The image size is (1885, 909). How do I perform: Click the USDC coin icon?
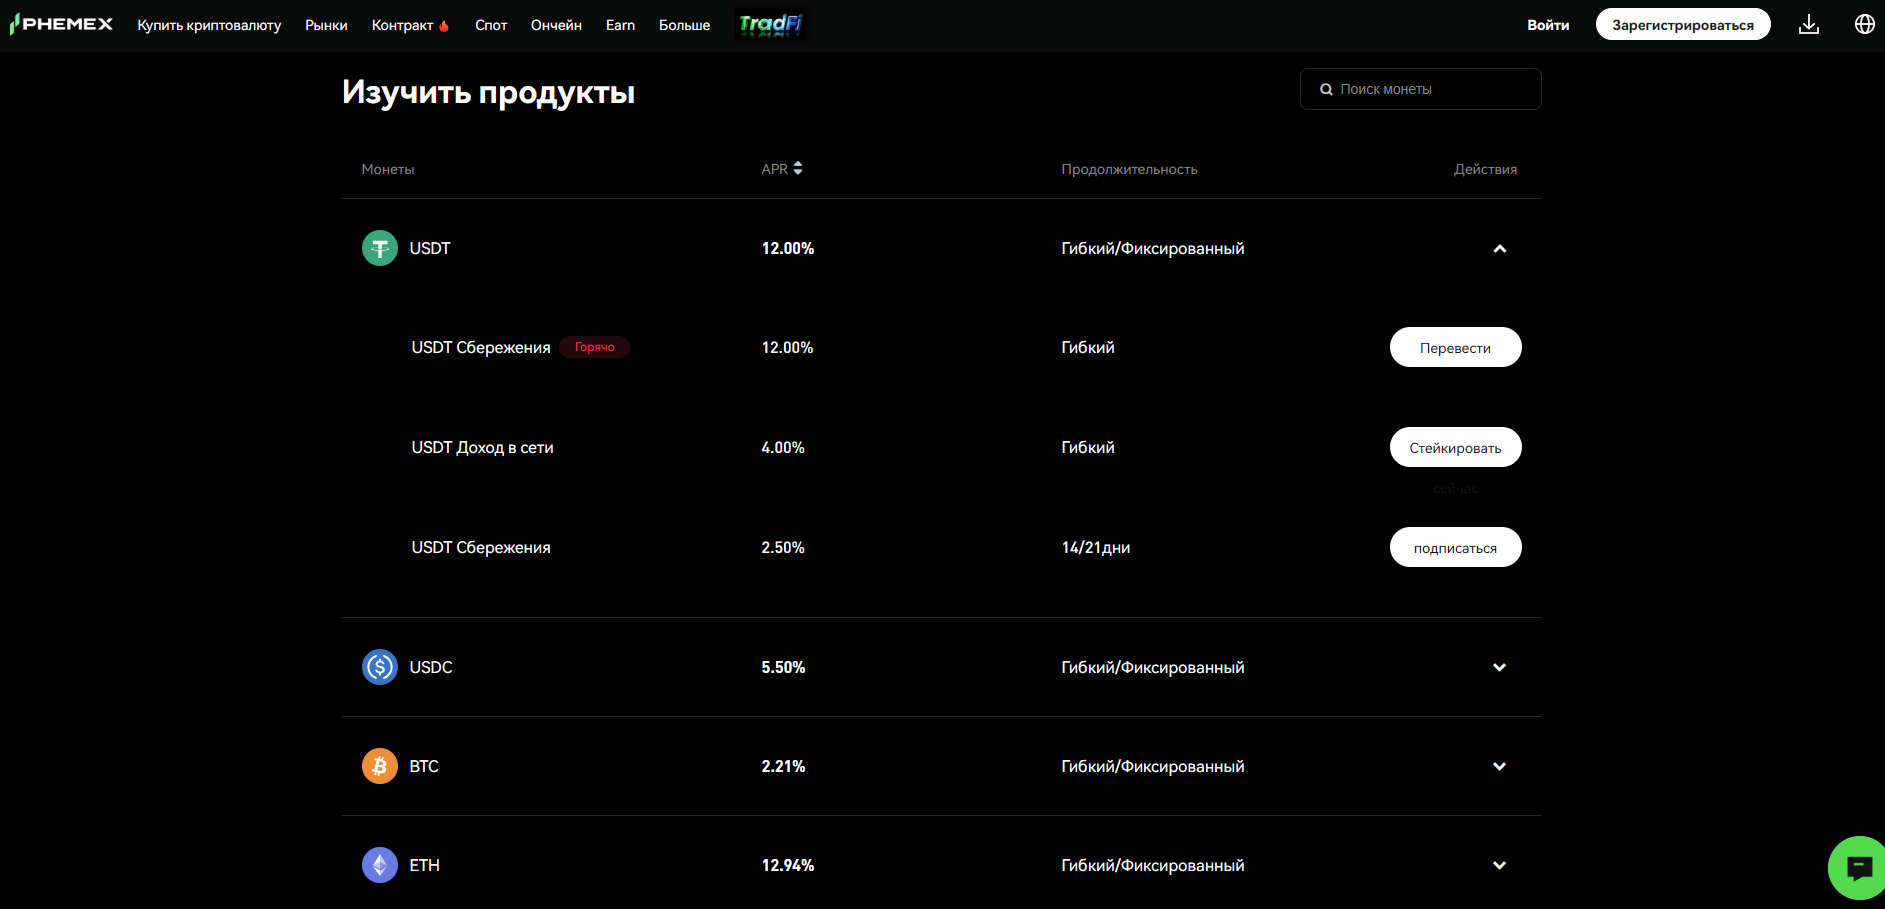pos(380,667)
